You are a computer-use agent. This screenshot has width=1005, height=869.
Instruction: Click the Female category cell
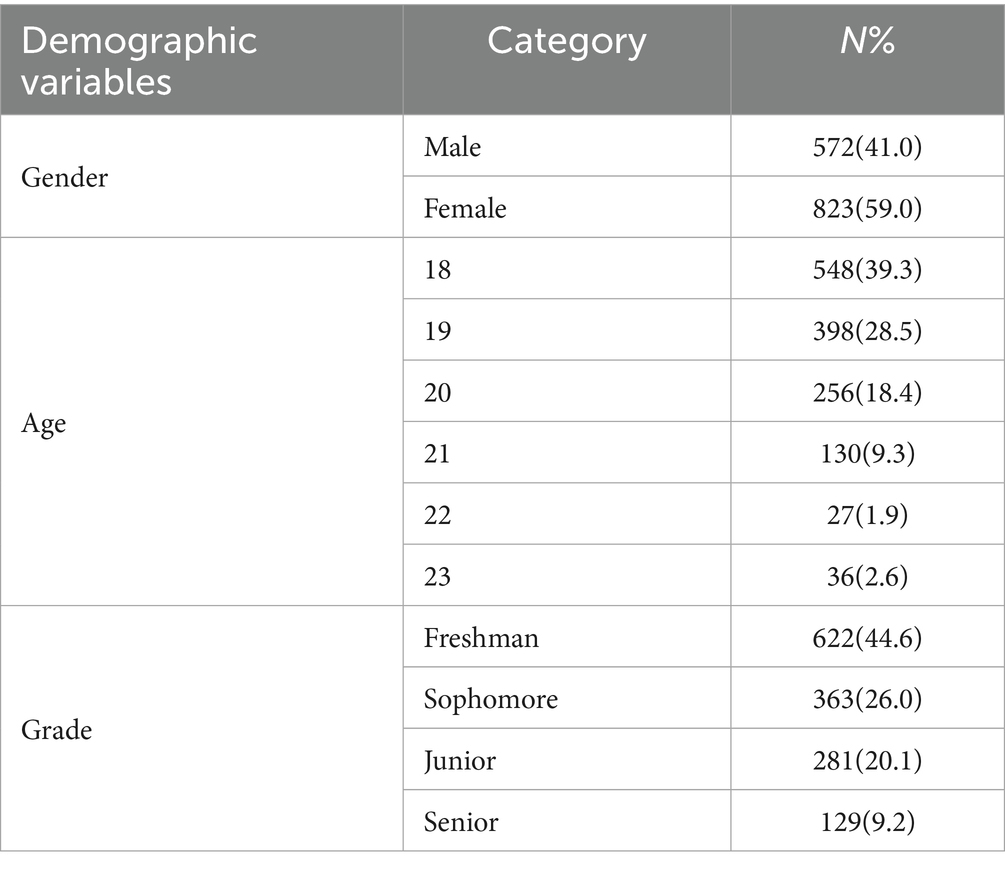coord(465,208)
